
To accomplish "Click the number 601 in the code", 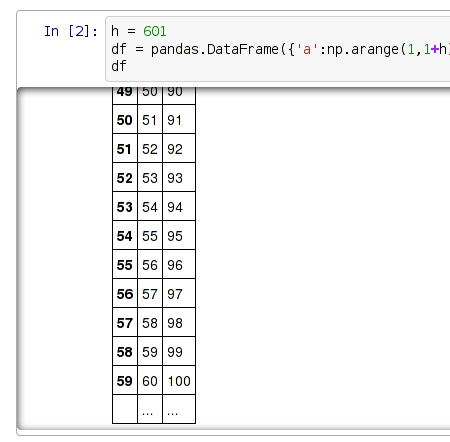I will [155, 31].
